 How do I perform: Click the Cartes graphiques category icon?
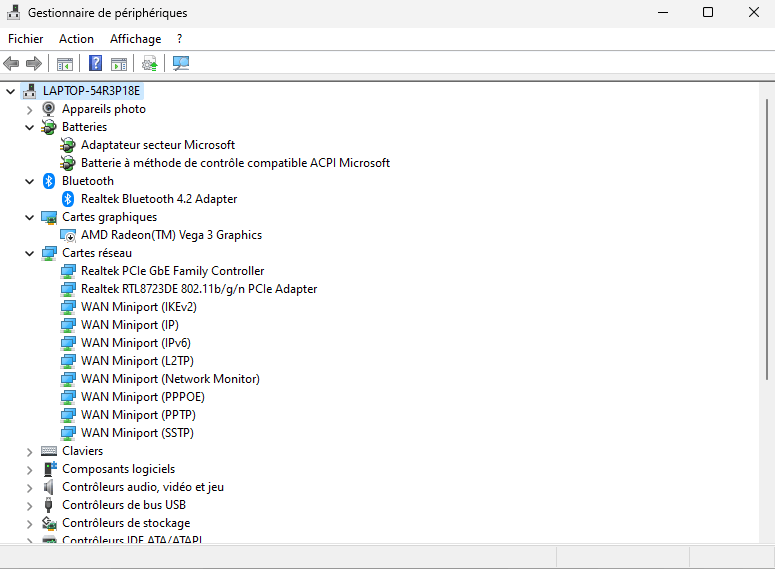(48, 217)
